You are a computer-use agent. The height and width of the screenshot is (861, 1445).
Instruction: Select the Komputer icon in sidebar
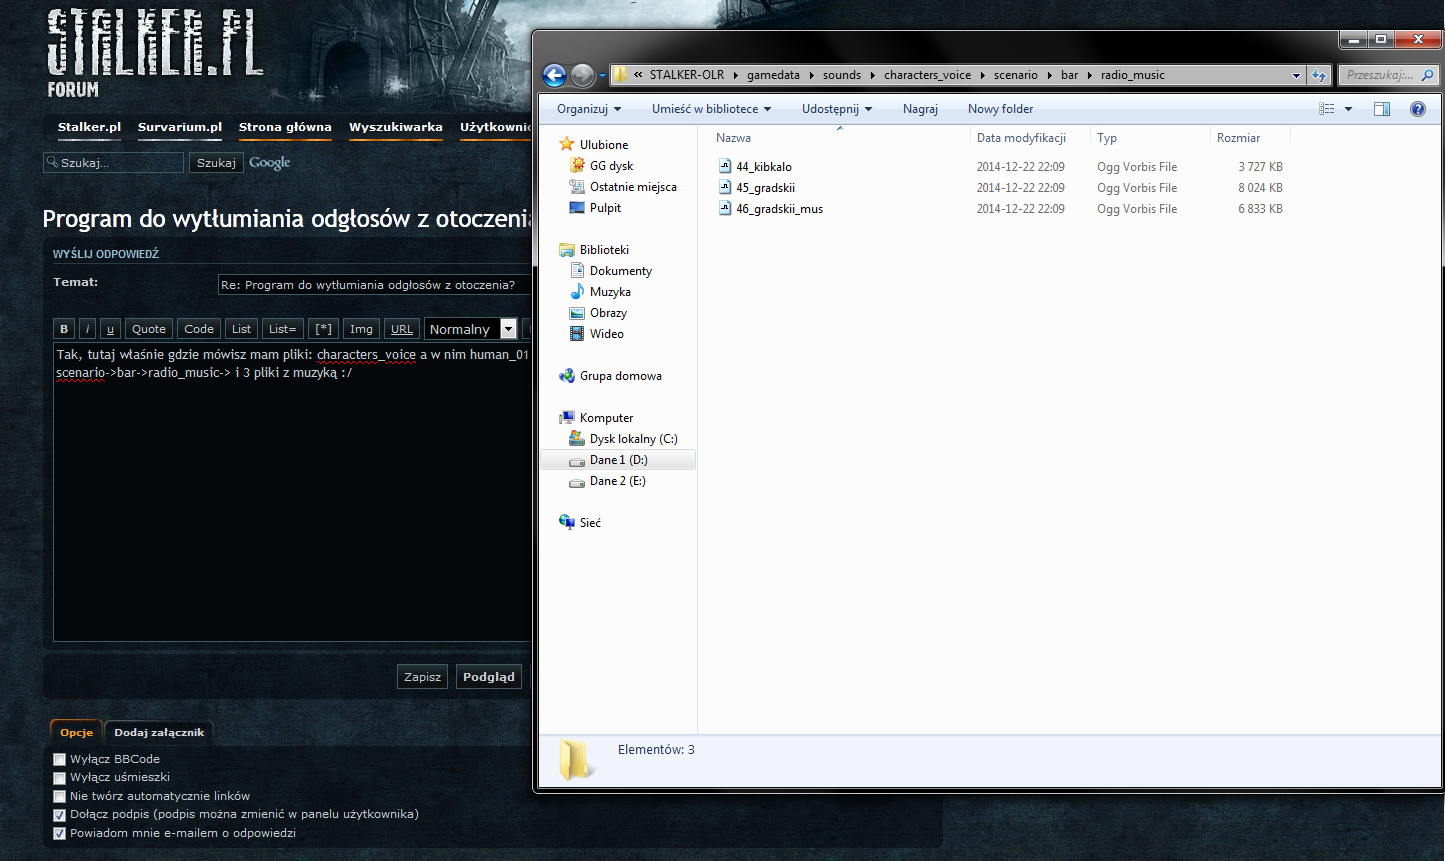[567, 417]
